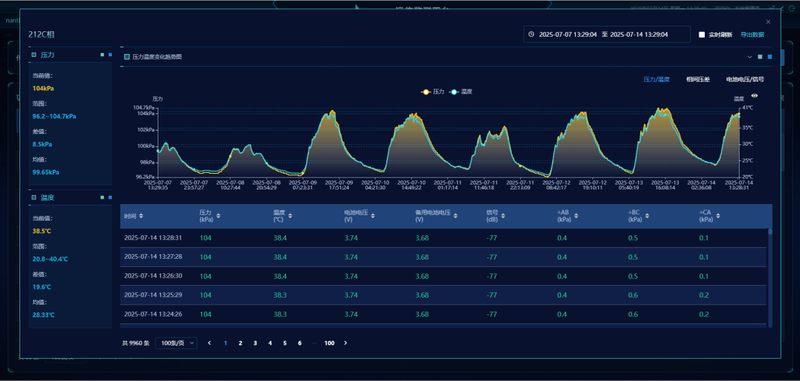Sort table by 电池电压 (V) column
Screen dimensions: 800x381
point(372,216)
